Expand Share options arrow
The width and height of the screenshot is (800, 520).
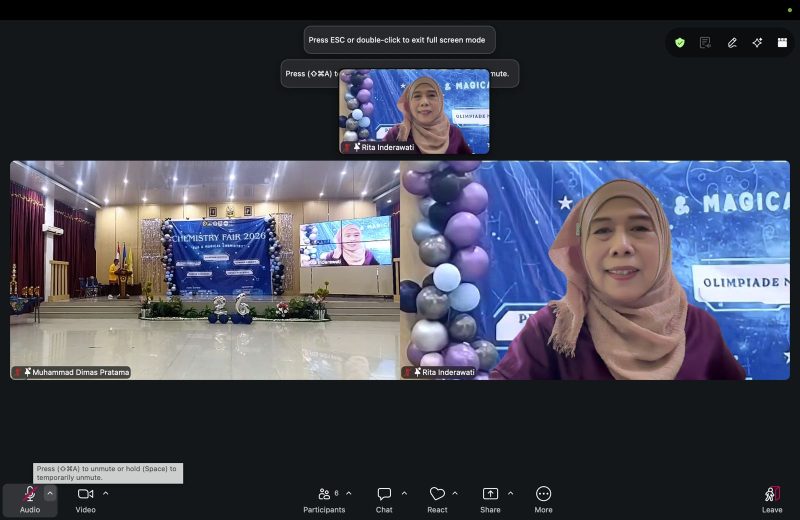(510, 493)
